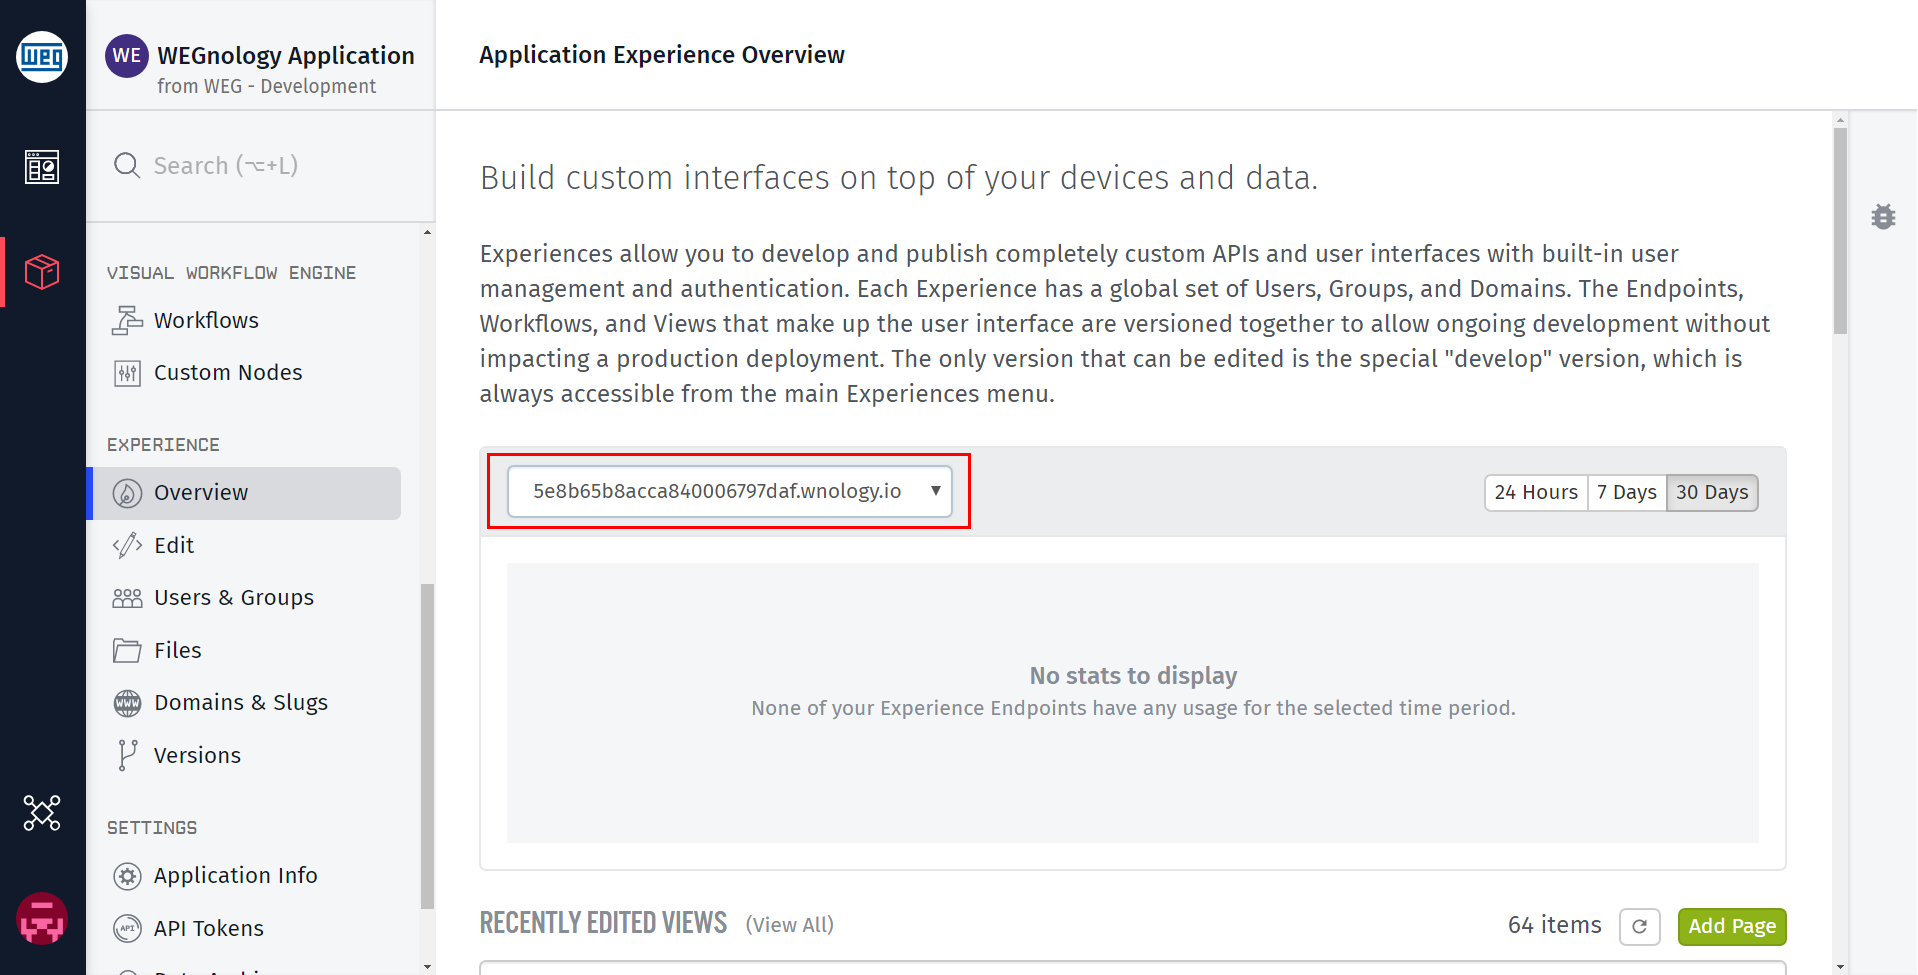Select the 30 Days time range
The width and height of the screenshot is (1918, 975).
tap(1712, 492)
